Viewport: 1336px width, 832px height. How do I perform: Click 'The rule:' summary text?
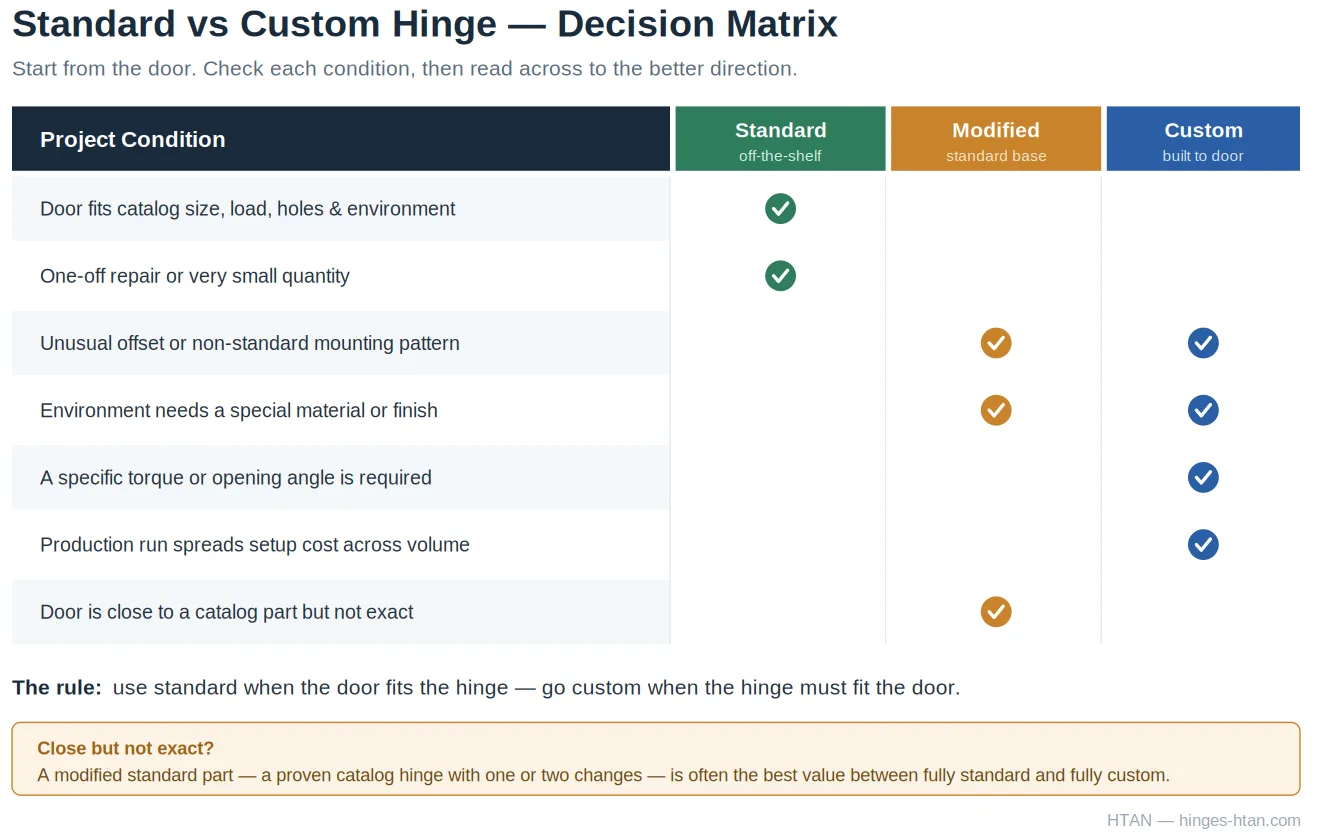click(57, 688)
